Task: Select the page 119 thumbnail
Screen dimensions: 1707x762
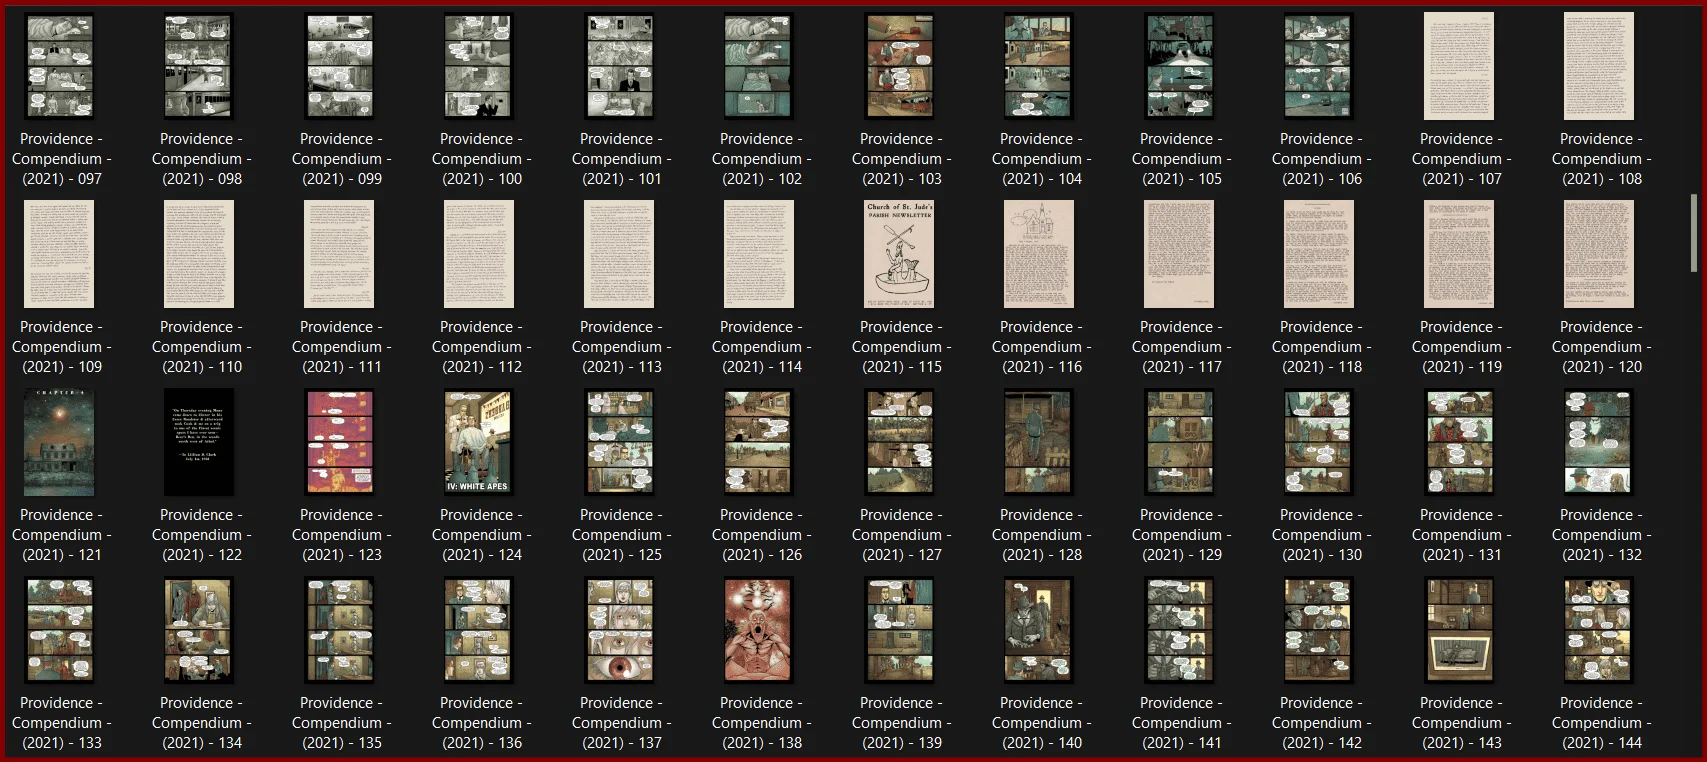Action: click(1459, 254)
